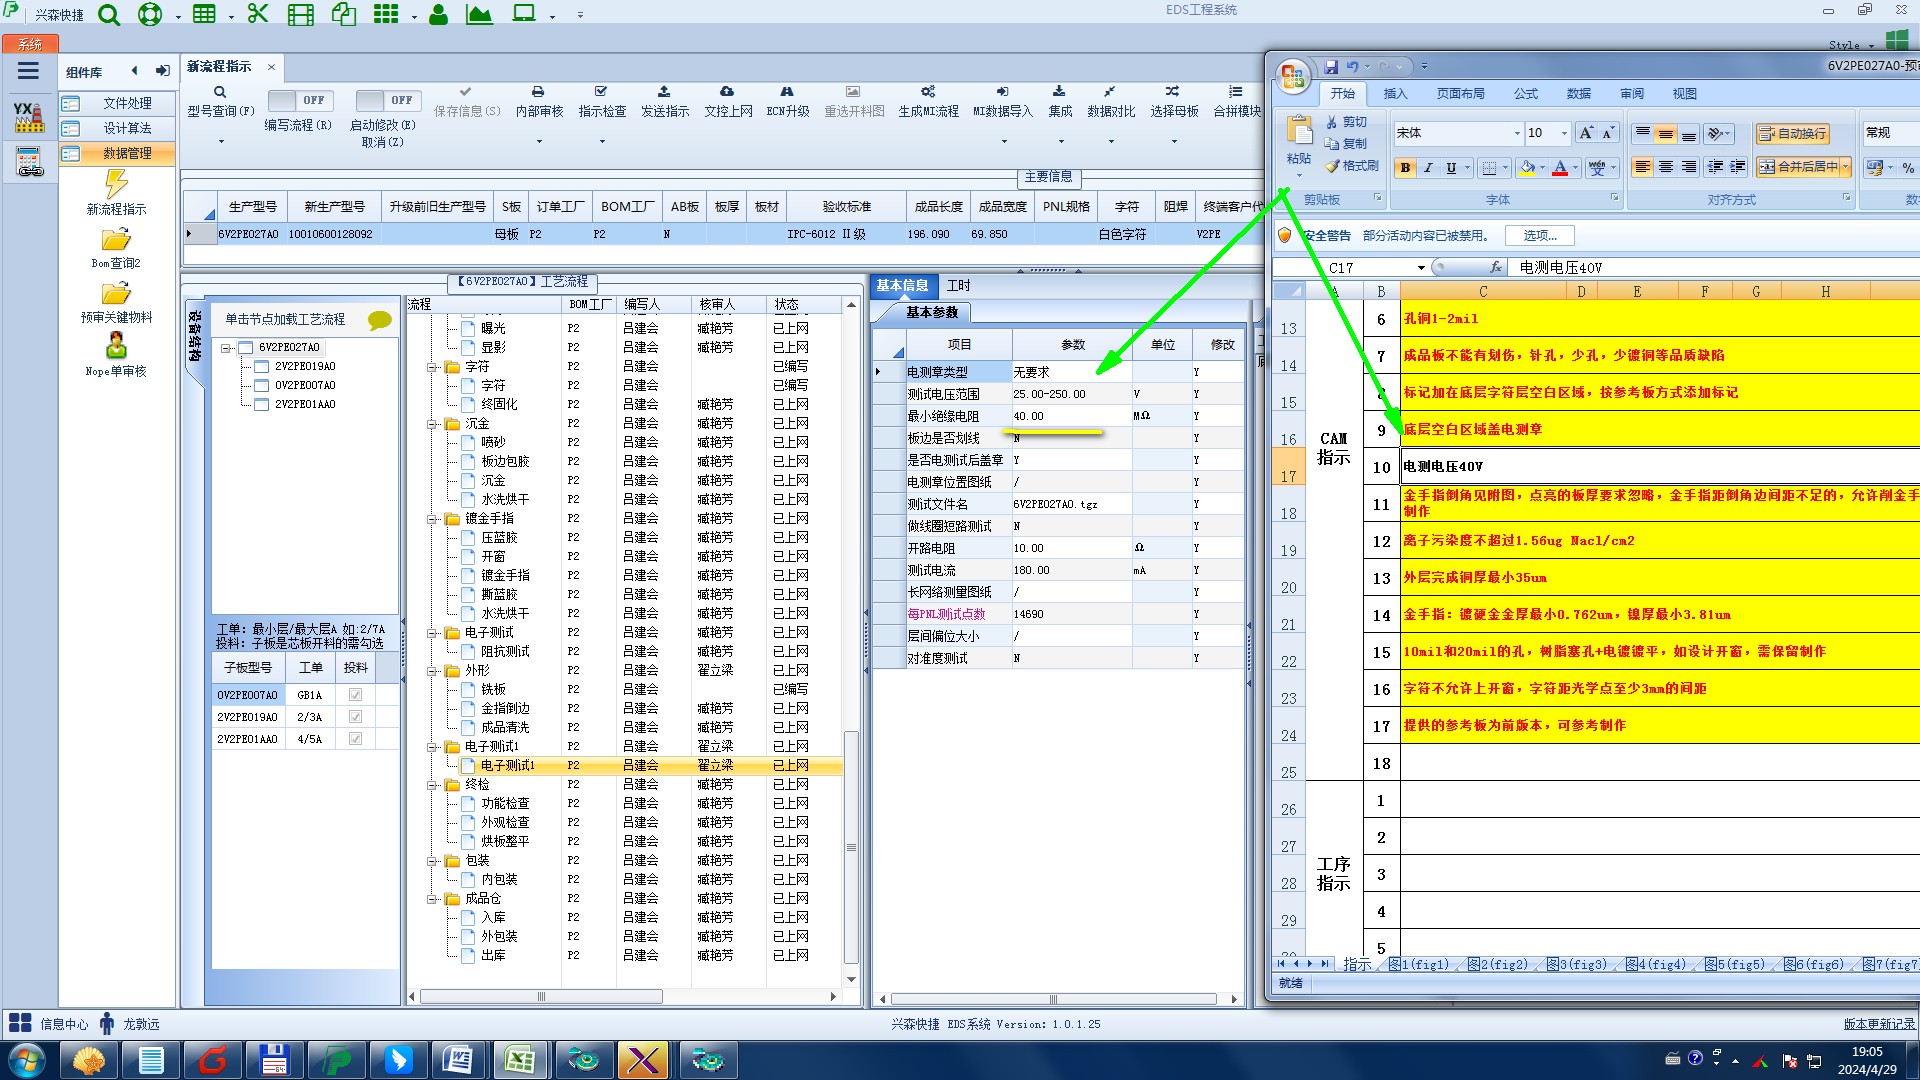Check the 投料 box for 0V2PE007A0
Image resolution: width=1920 pixels, height=1080 pixels.
pos(355,695)
